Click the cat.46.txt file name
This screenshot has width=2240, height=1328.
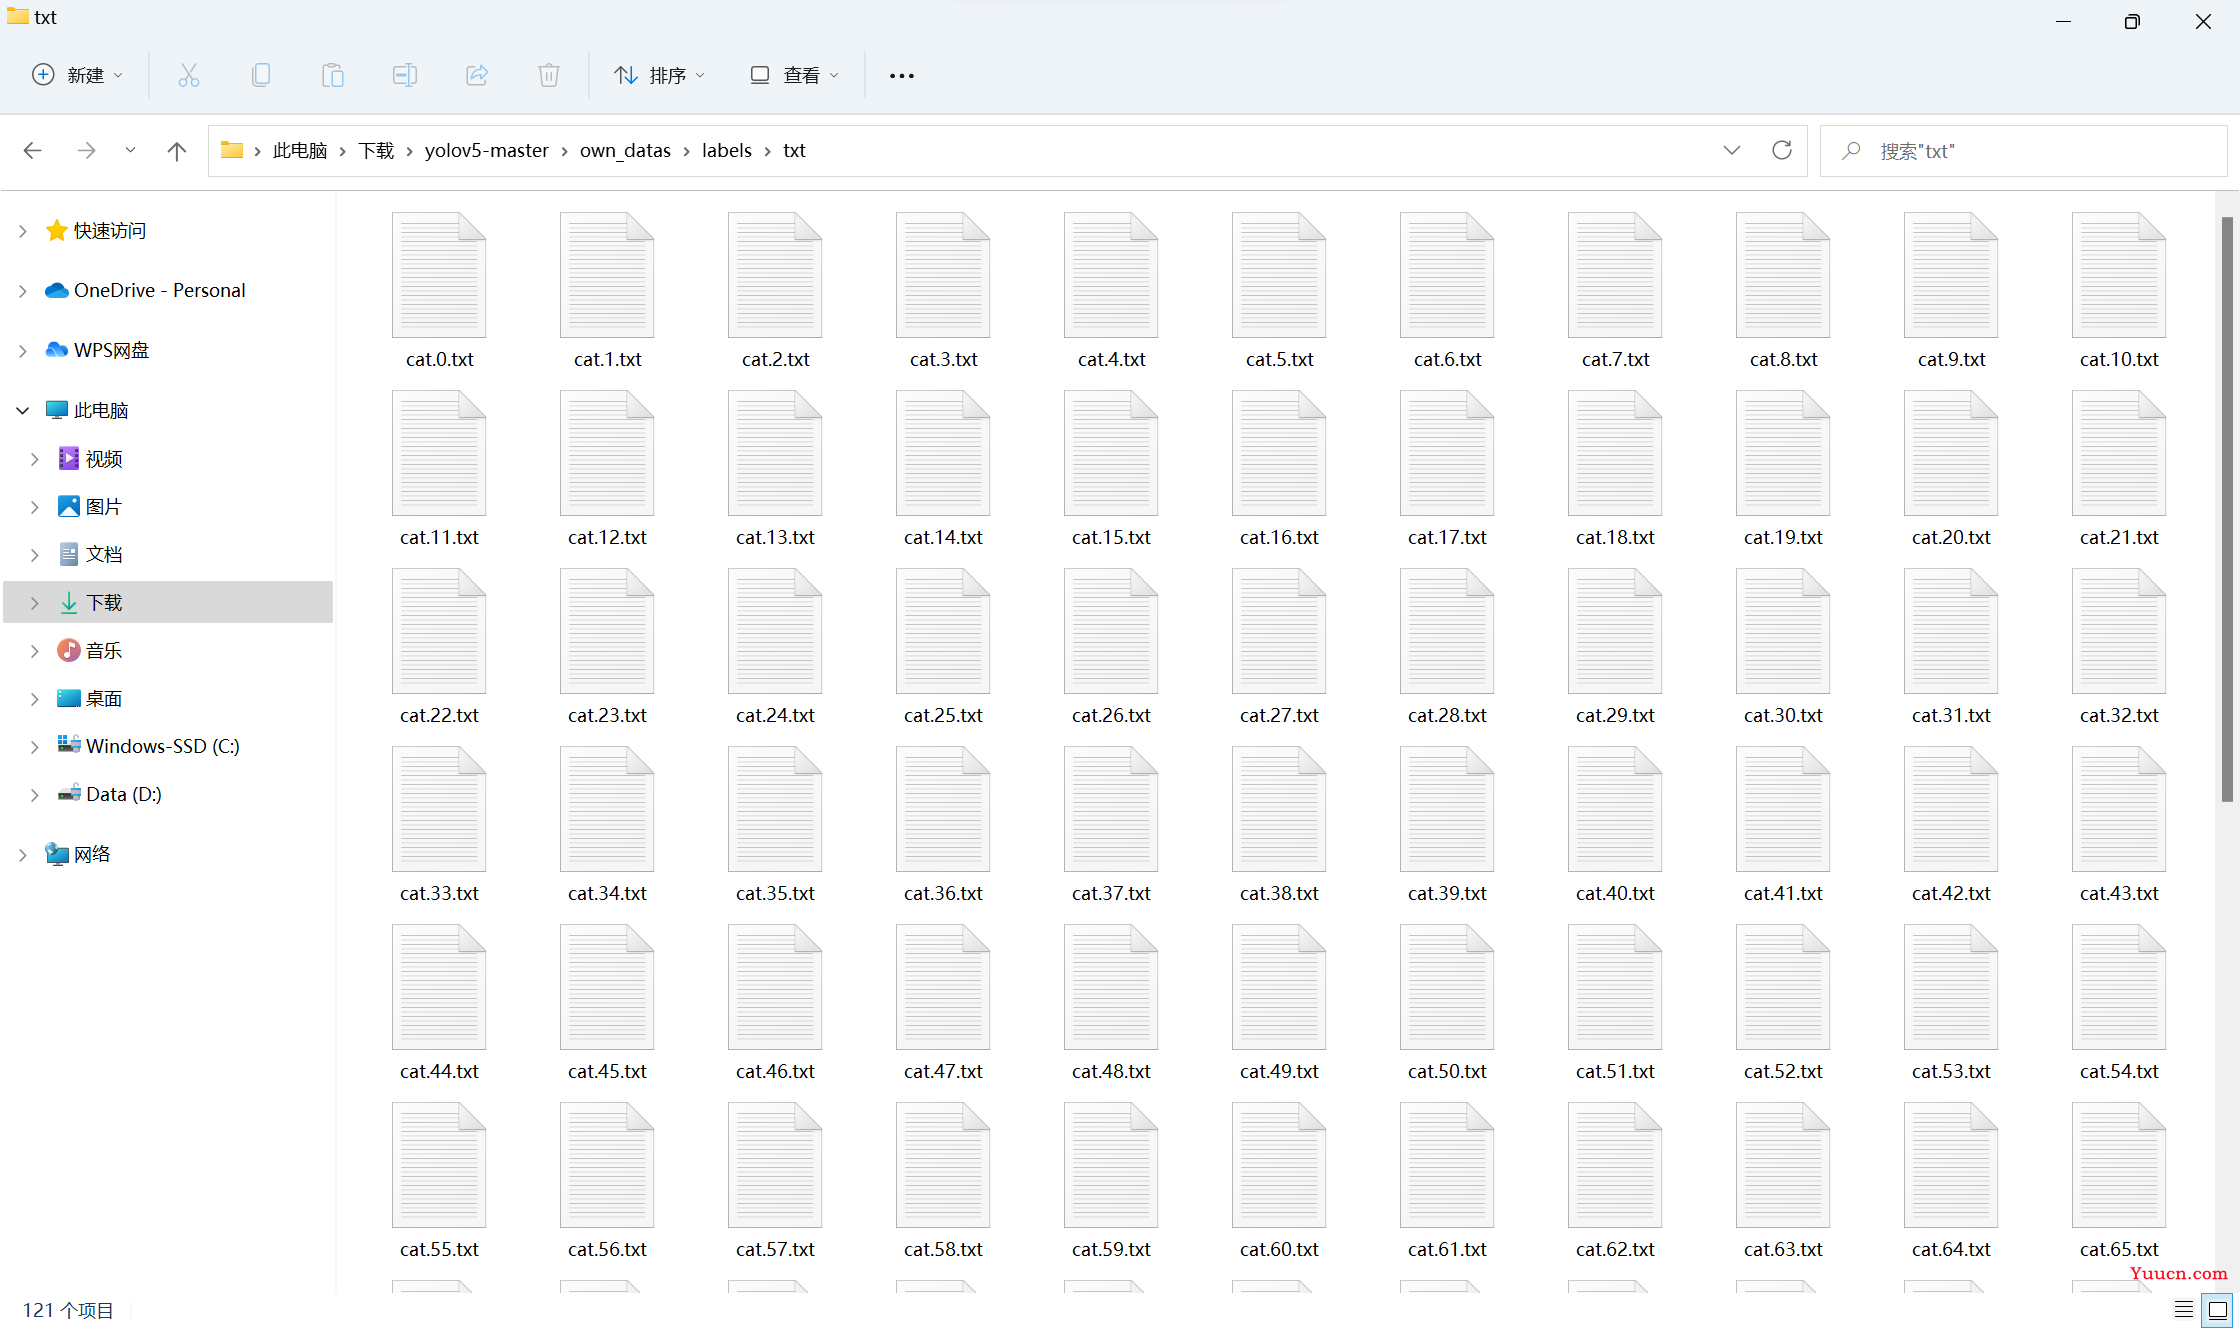(775, 1072)
